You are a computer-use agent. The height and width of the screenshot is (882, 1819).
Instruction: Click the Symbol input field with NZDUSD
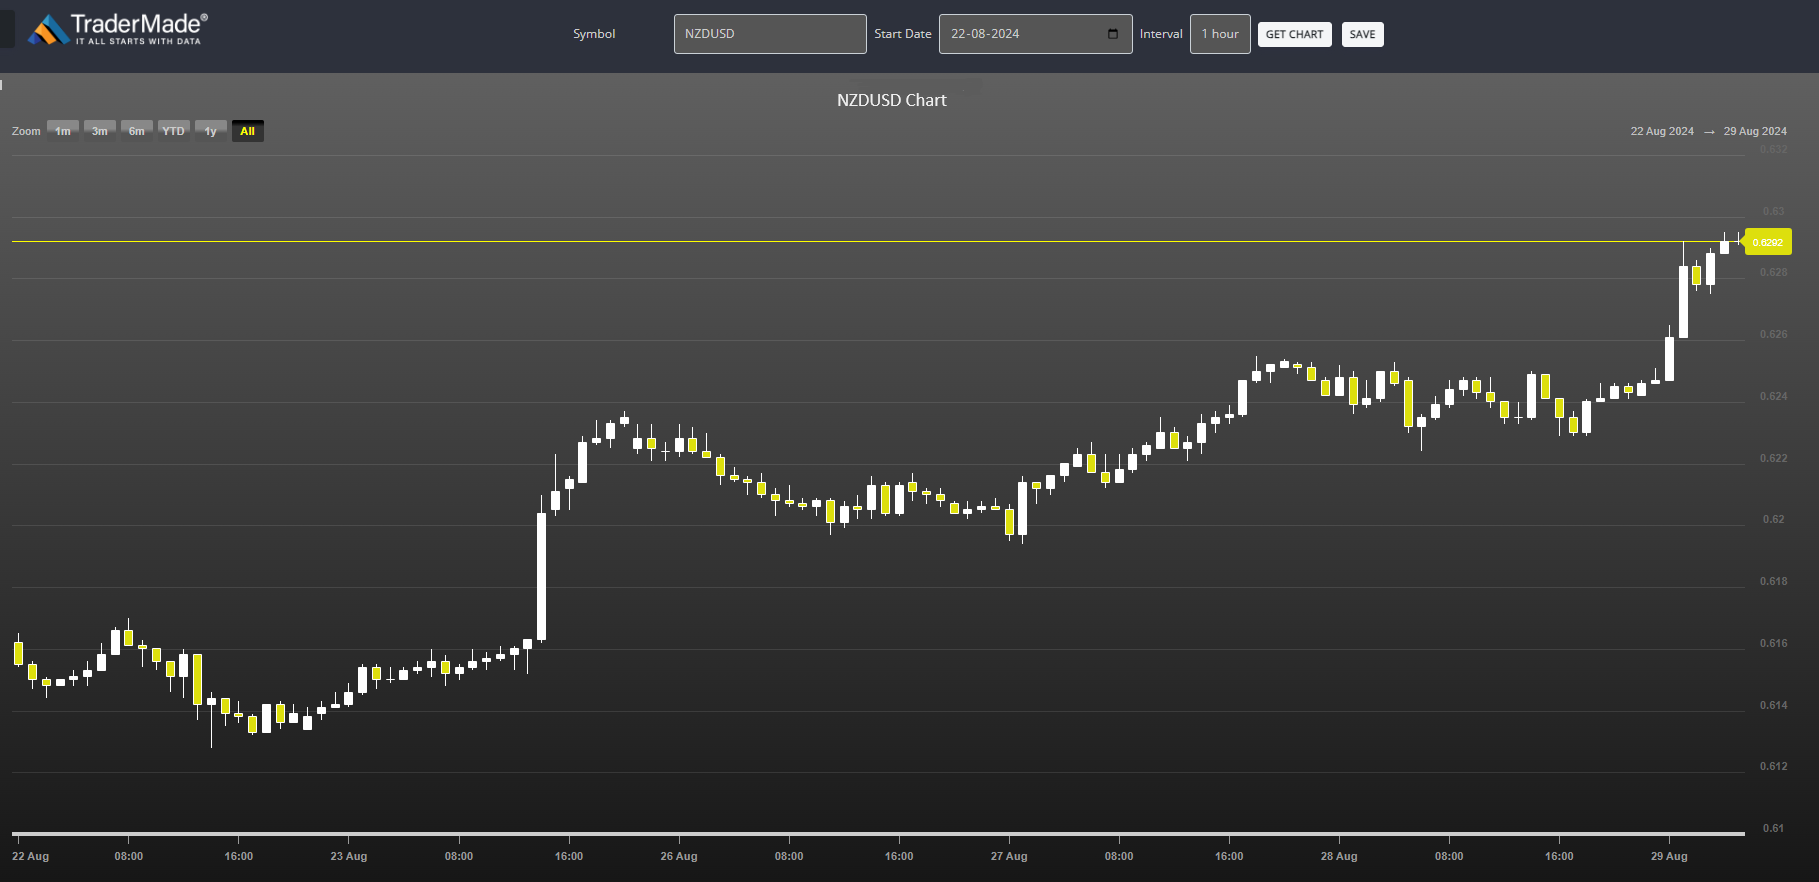[x=770, y=34]
